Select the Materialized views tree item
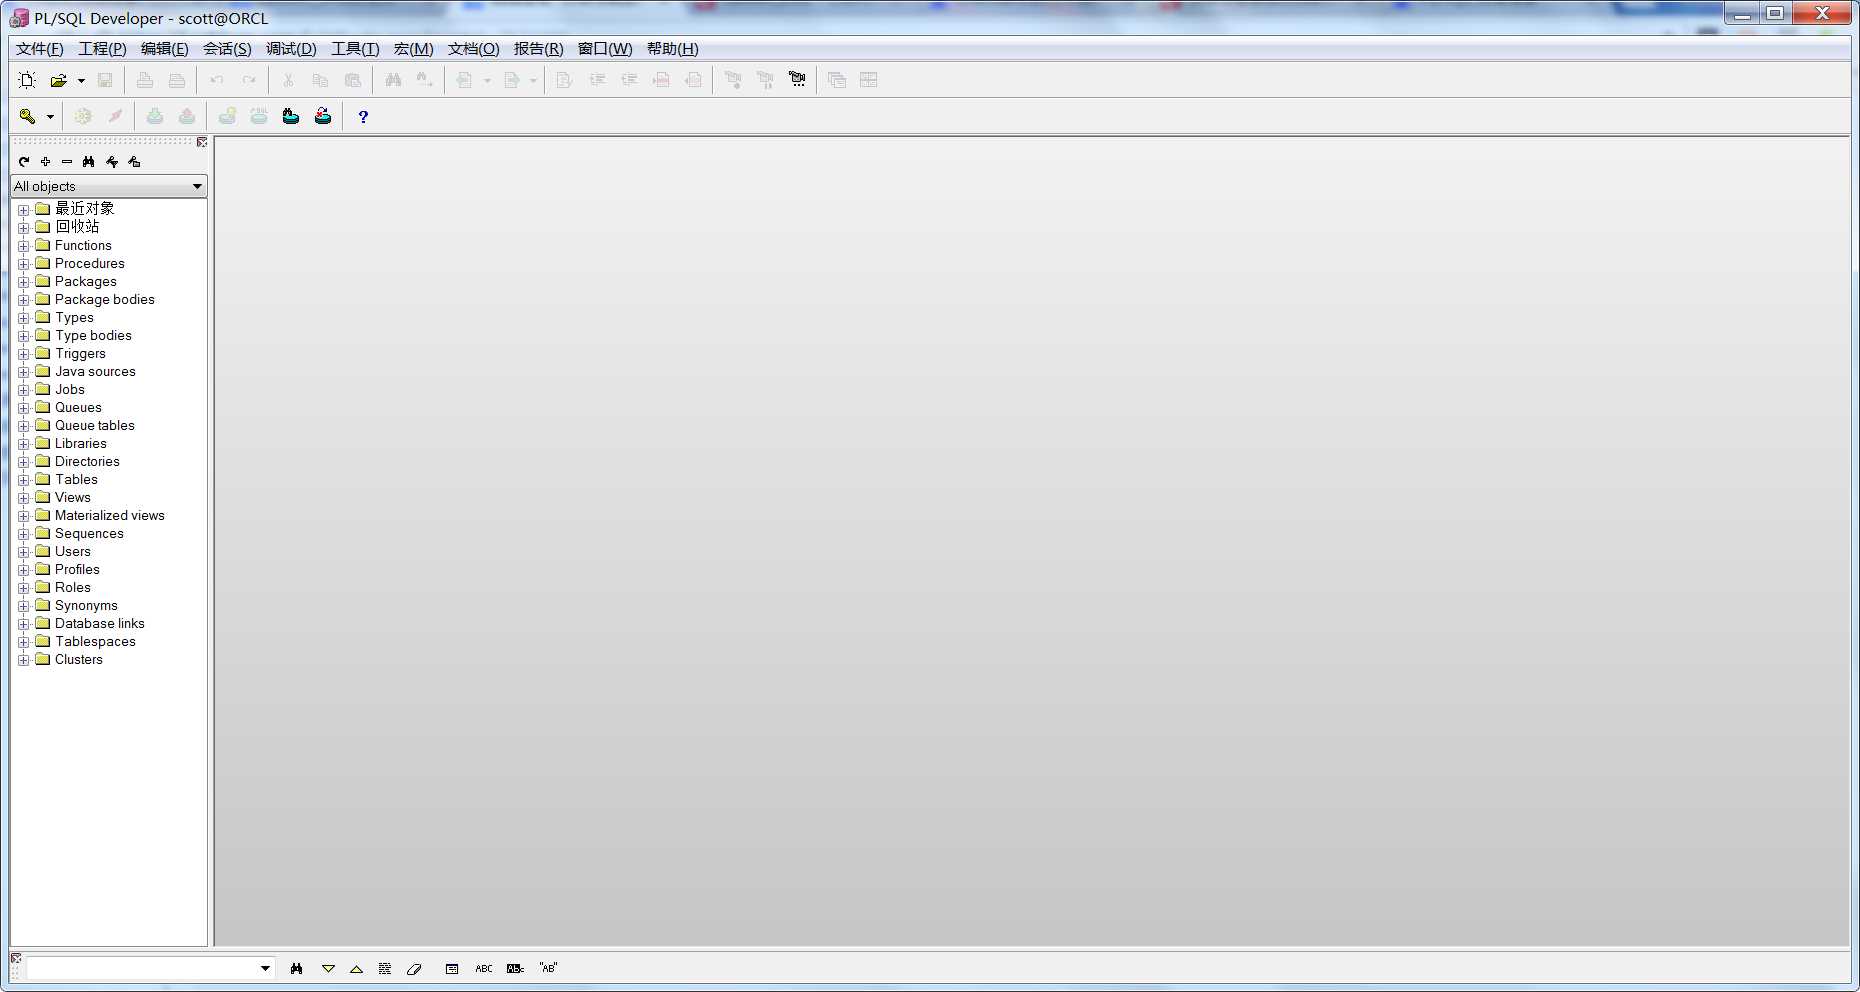Image resolution: width=1860 pixels, height=992 pixels. [110, 515]
